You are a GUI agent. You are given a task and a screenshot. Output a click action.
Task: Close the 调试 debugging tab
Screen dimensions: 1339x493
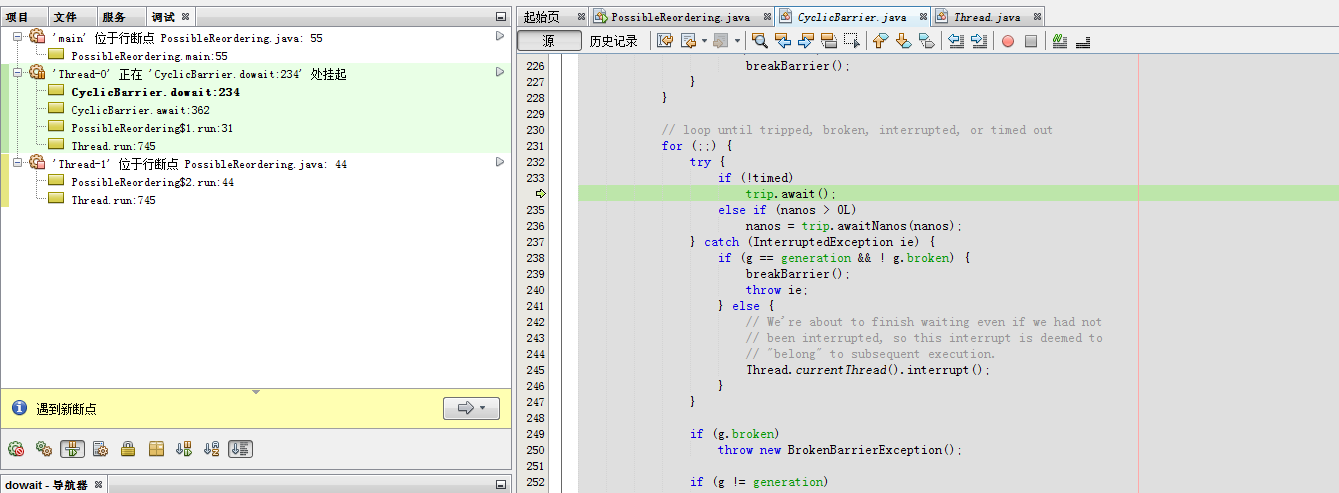point(186,17)
